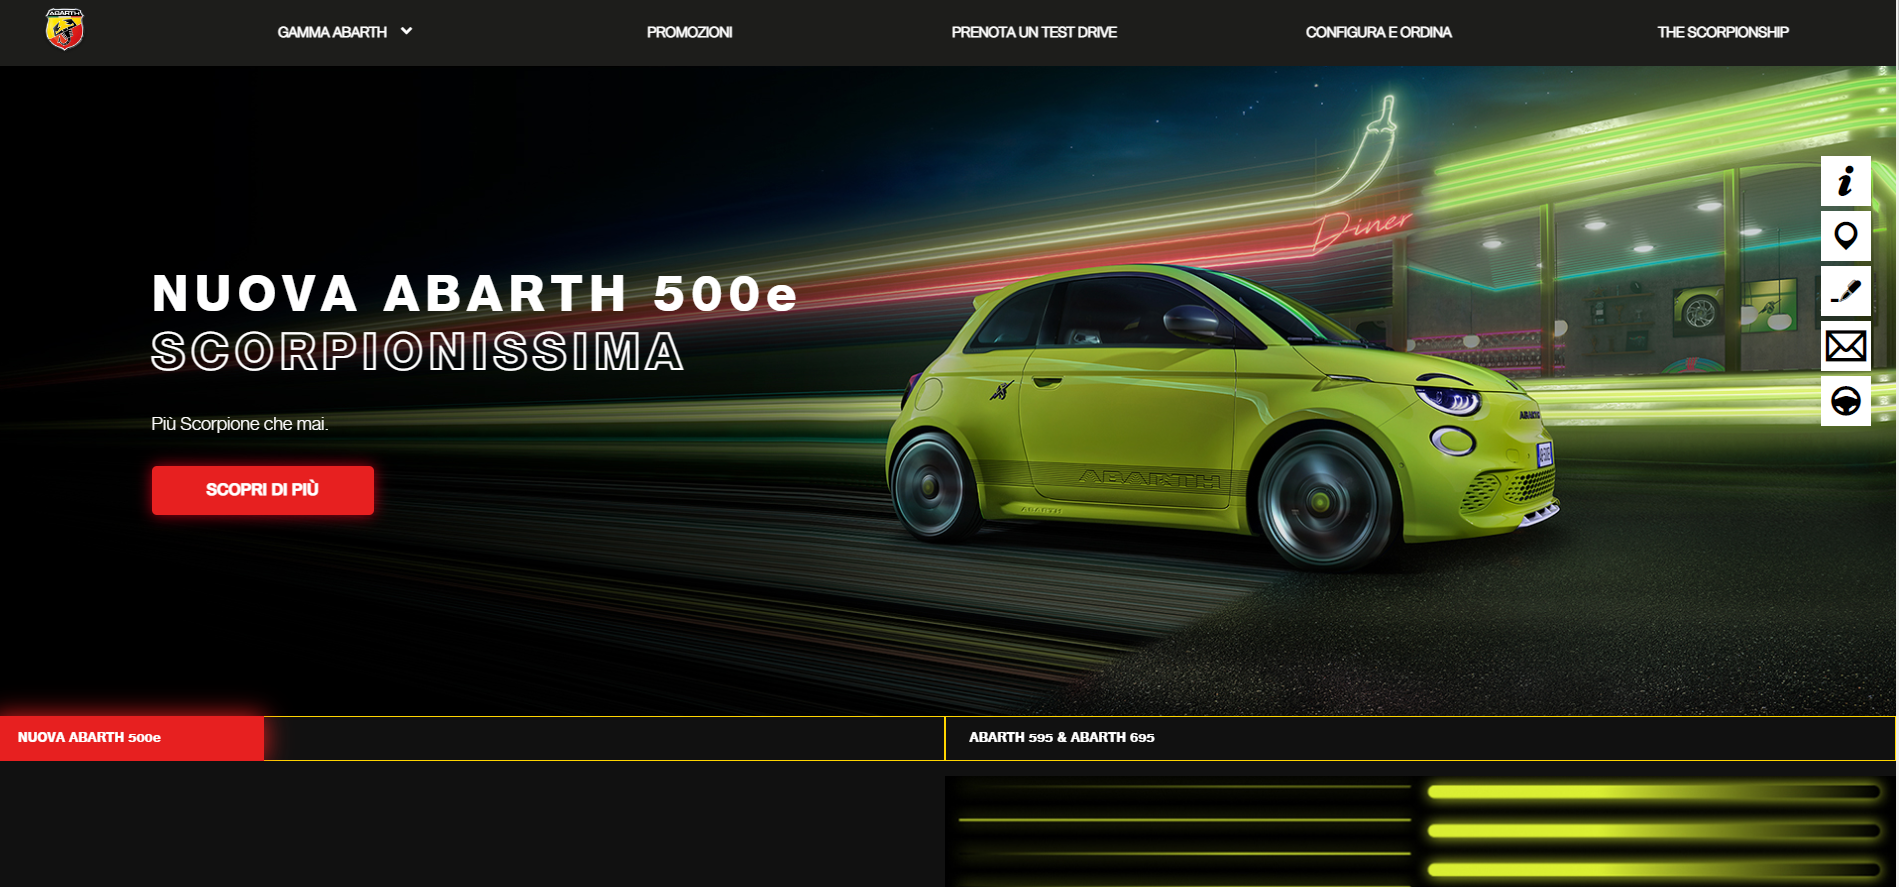Click the SCOPRI DI PIÙ button
This screenshot has height=887, width=1899.
click(263, 490)
